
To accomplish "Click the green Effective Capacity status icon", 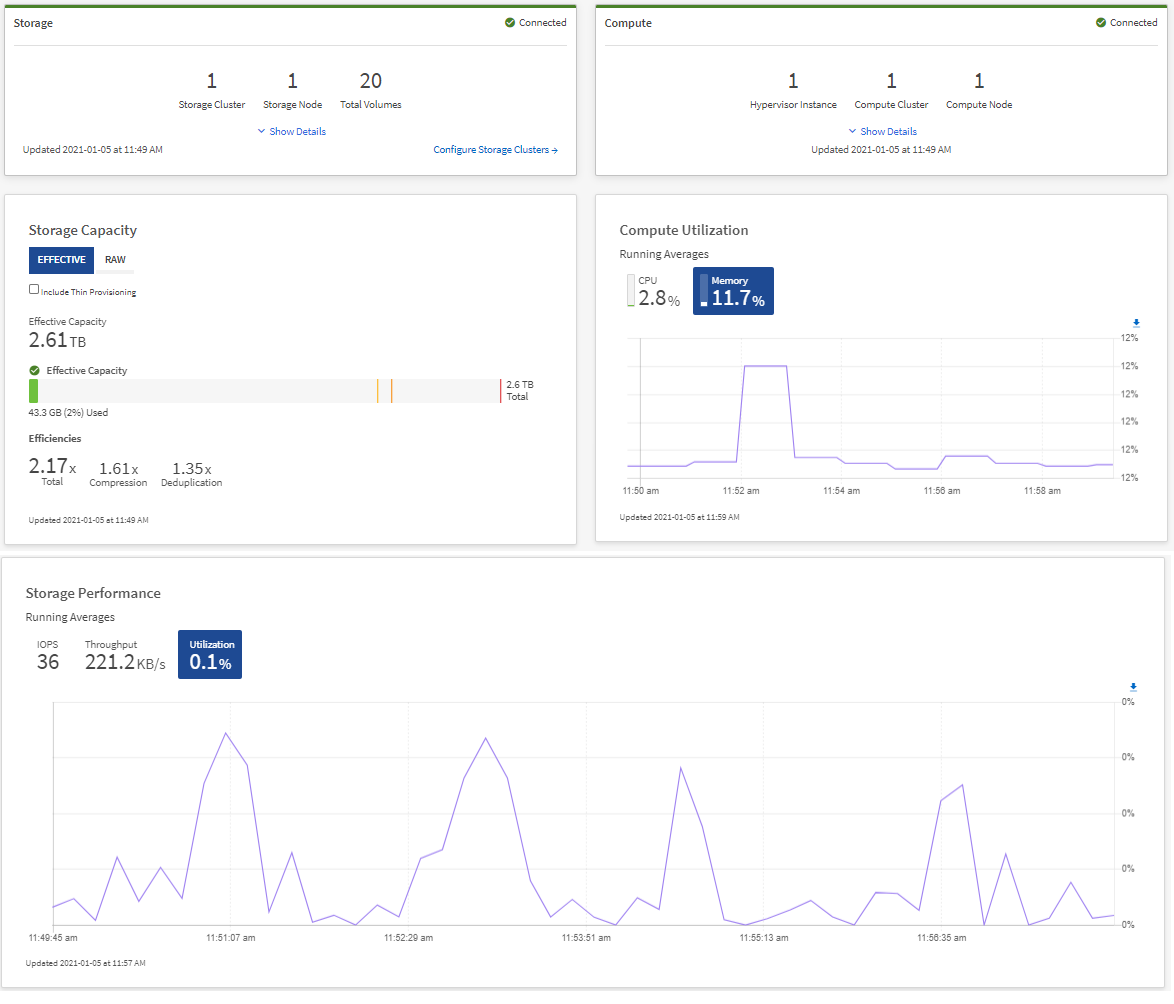I will 35,370.
